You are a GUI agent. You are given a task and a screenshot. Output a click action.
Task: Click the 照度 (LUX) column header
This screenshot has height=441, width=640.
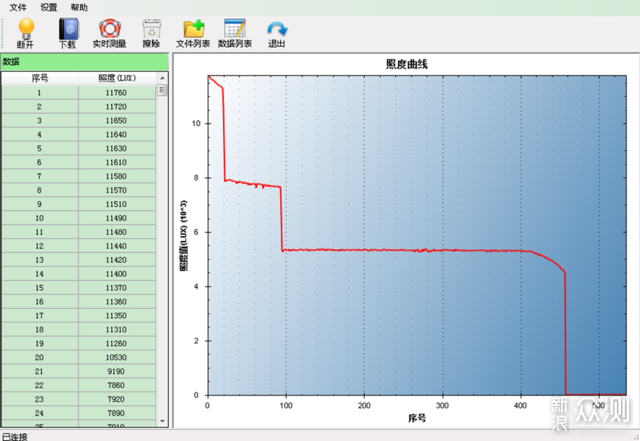(x=117, y=78)
